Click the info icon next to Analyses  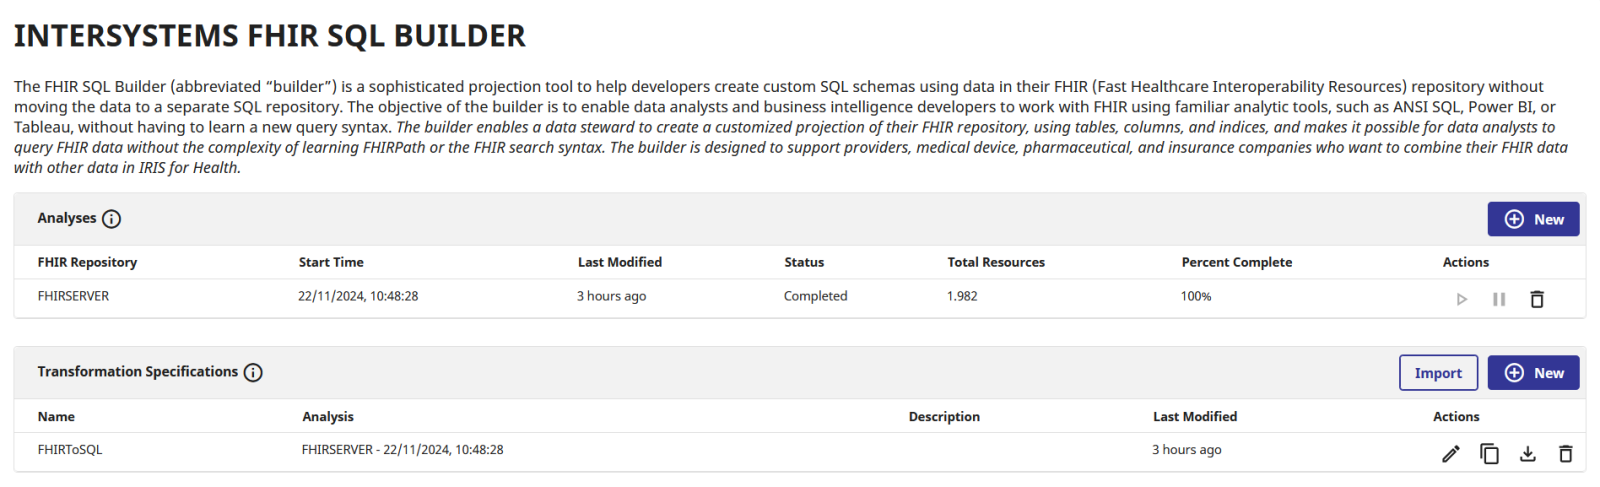click(x=112, y=219)
